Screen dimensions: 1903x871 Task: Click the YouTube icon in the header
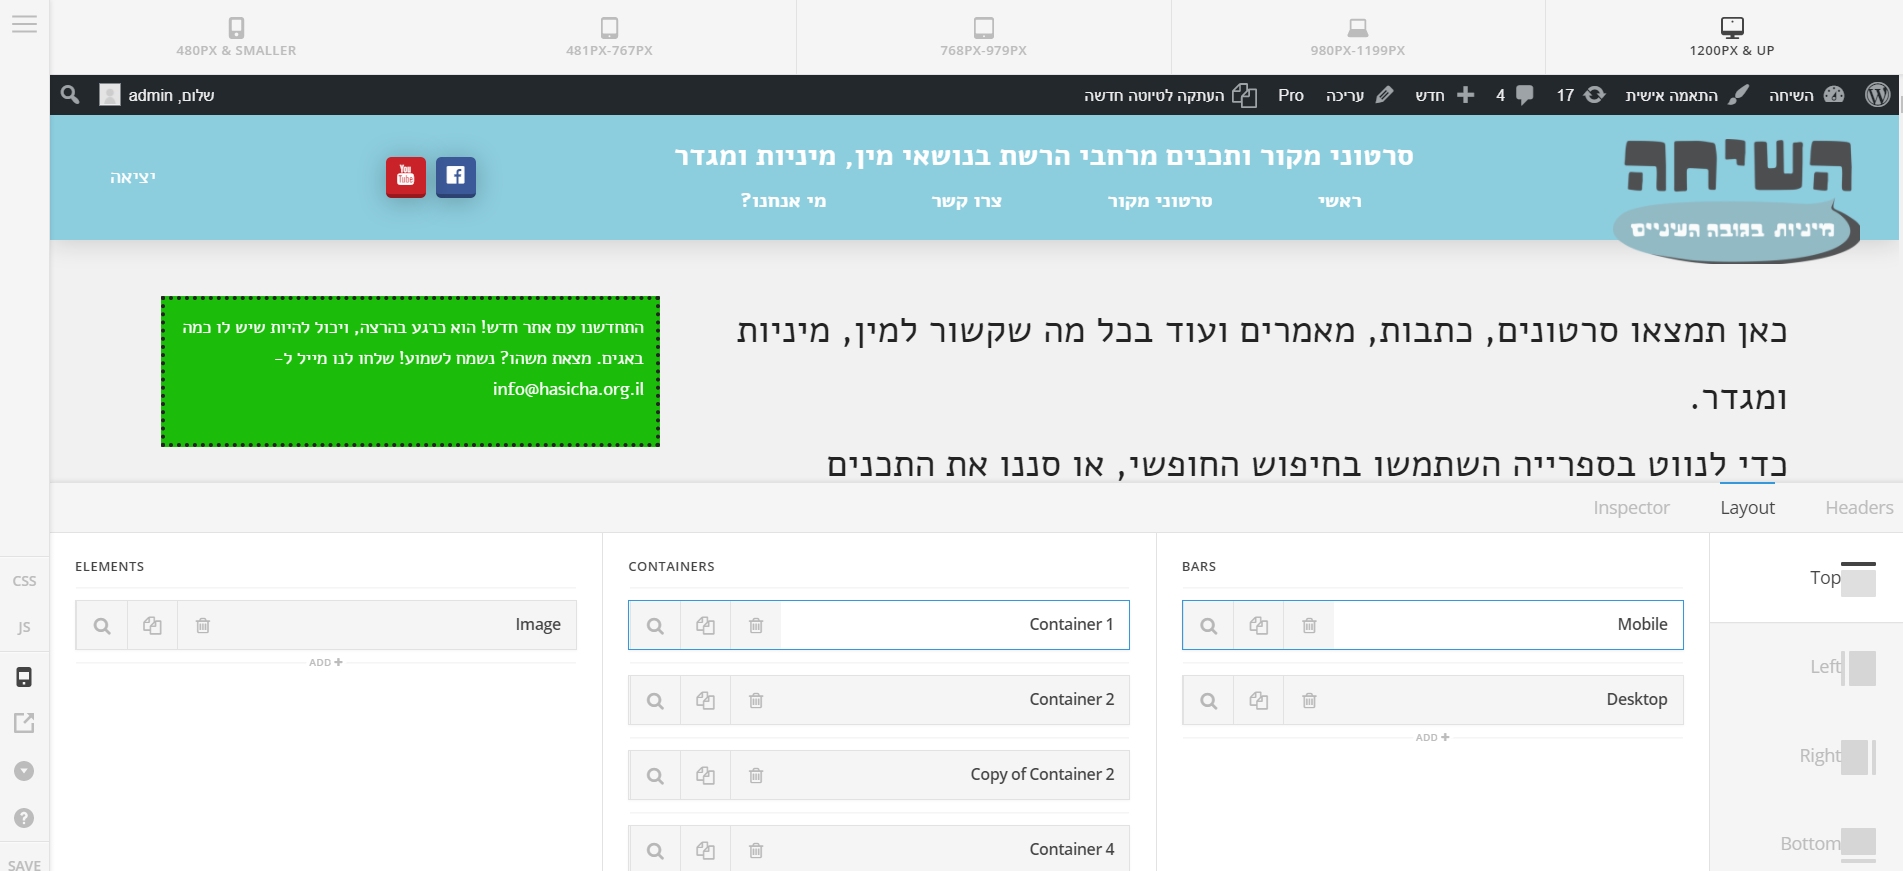(x=406, y=177)
